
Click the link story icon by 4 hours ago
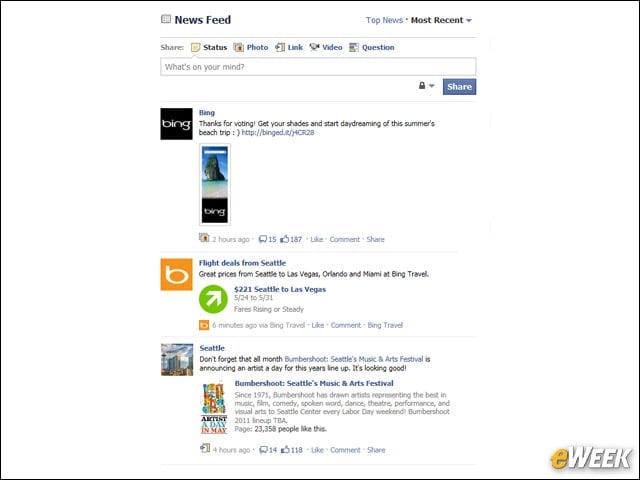pos(205,448)
